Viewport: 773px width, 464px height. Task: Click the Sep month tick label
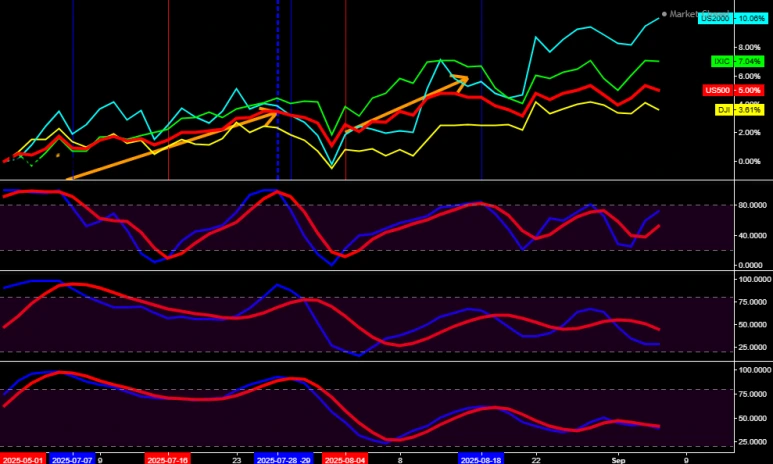618,460
